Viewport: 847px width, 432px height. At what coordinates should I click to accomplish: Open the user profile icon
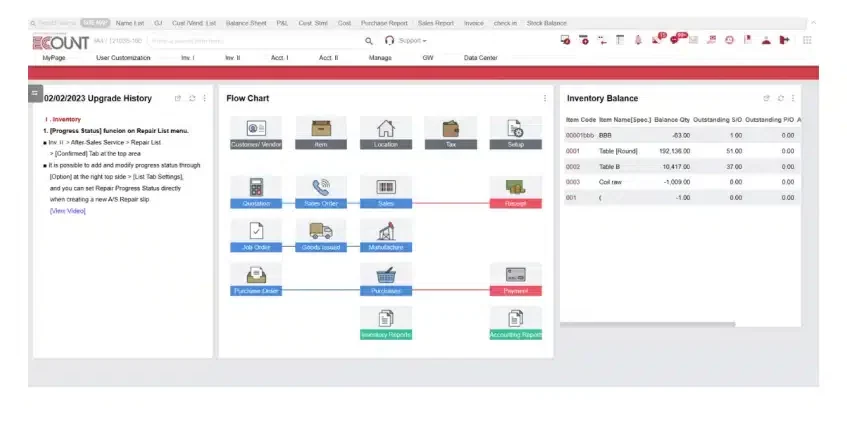(x=766, y=40)
